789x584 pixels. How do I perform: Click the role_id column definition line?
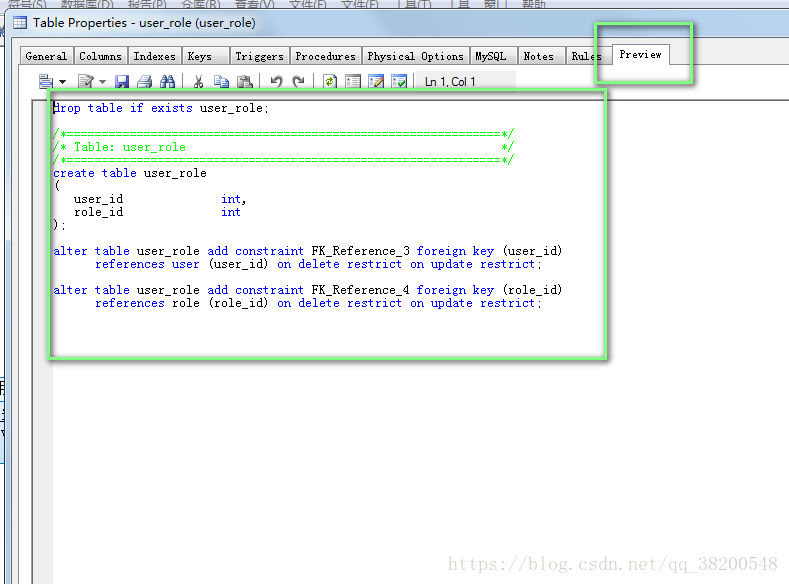coord(157,212)
